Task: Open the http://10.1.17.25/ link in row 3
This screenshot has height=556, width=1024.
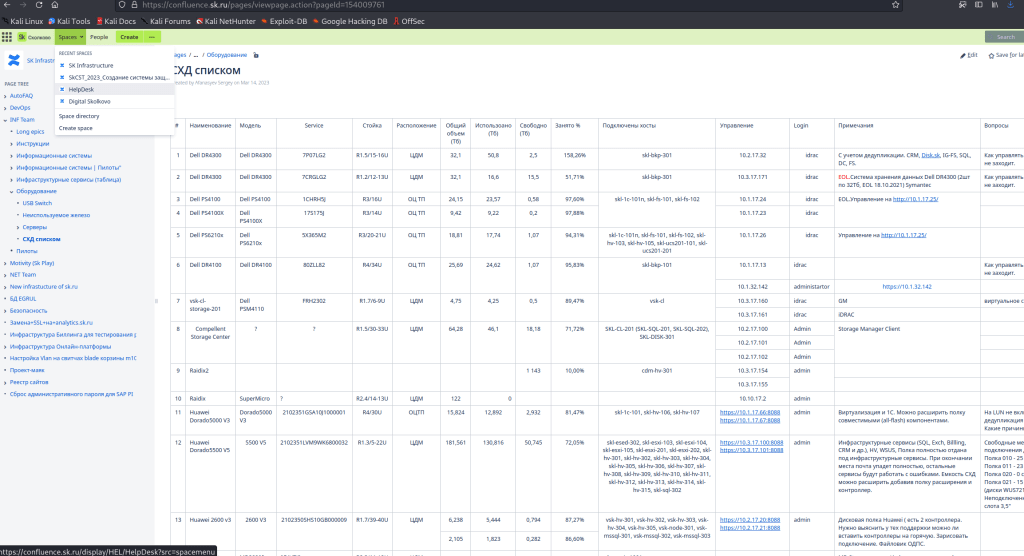Action: pos(909,199)
